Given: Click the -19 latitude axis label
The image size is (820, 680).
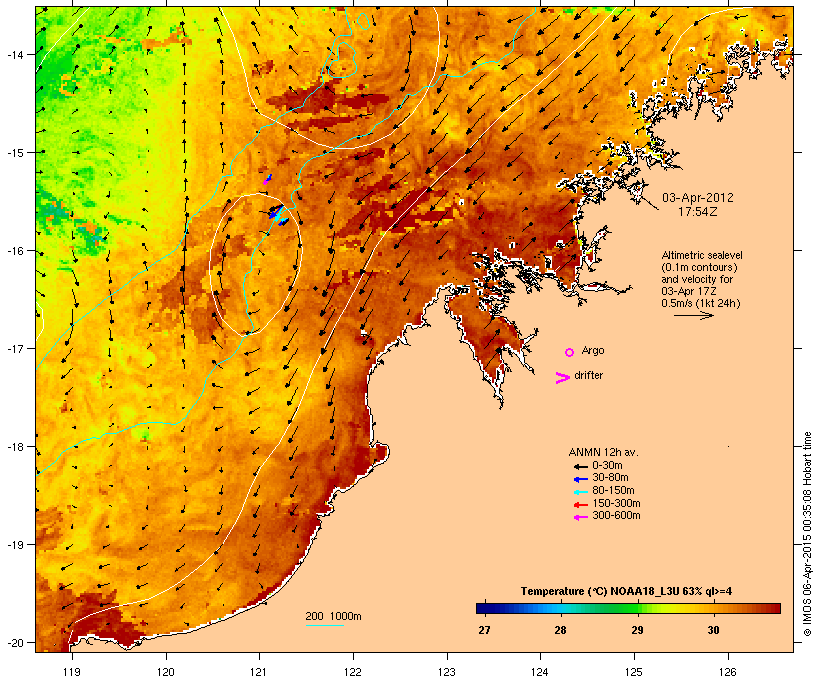Looking at the screenshot, I should click(14, 545).
